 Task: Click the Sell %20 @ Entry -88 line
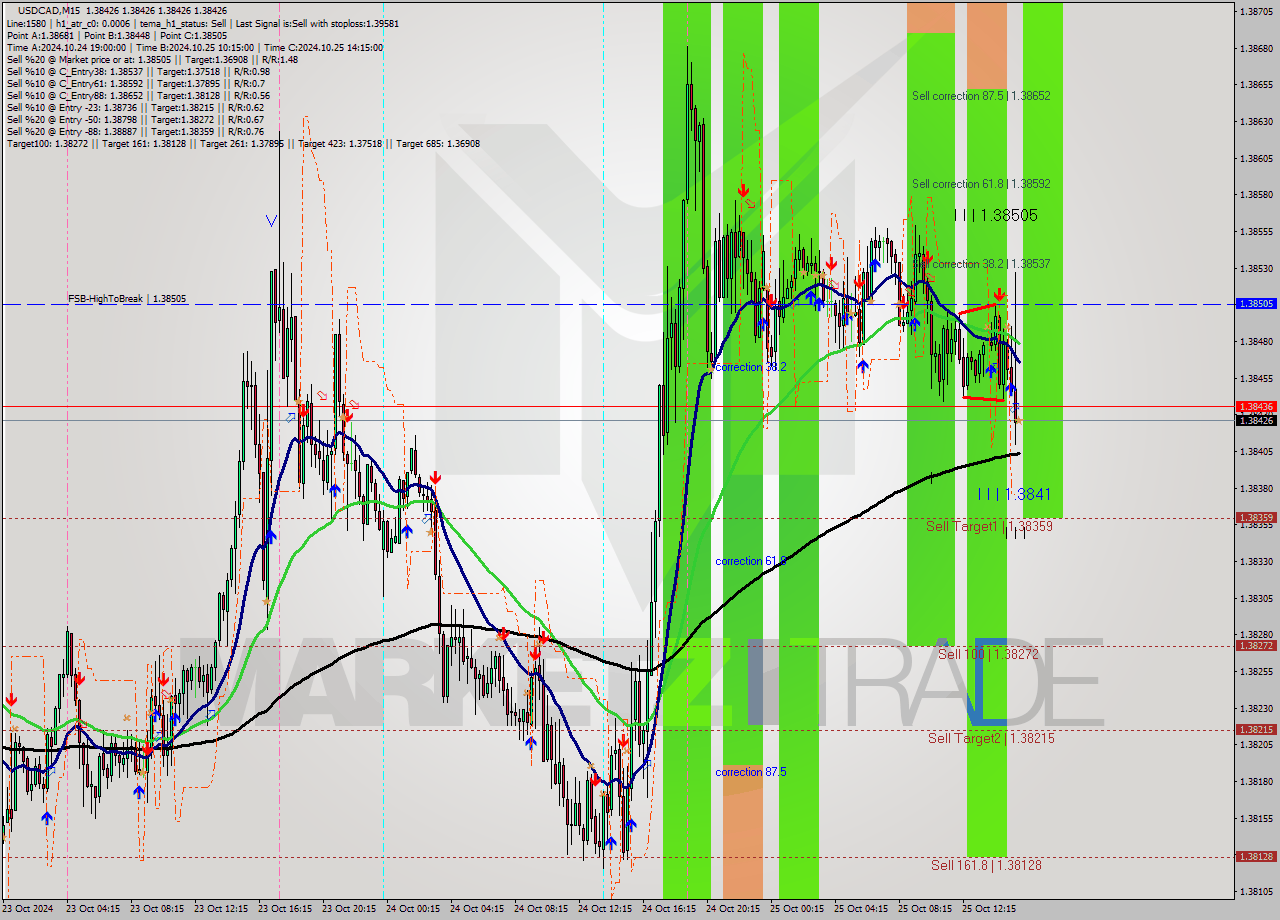[x=135, y=132]
